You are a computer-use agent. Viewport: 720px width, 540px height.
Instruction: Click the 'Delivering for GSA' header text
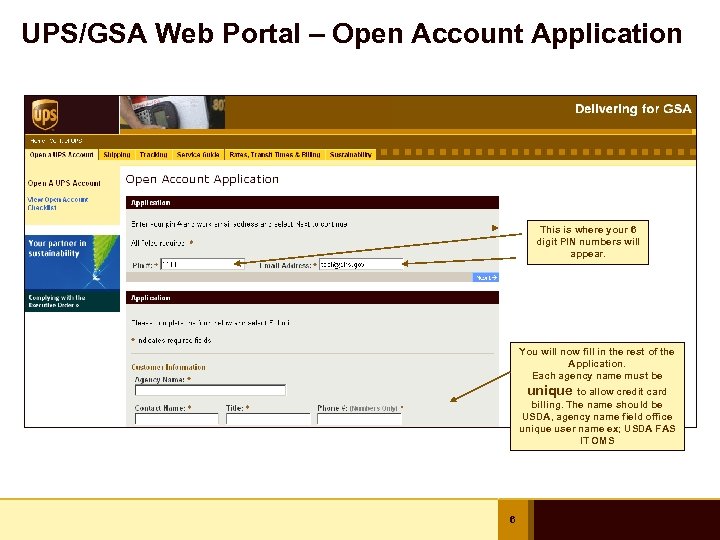click(633, 109)
